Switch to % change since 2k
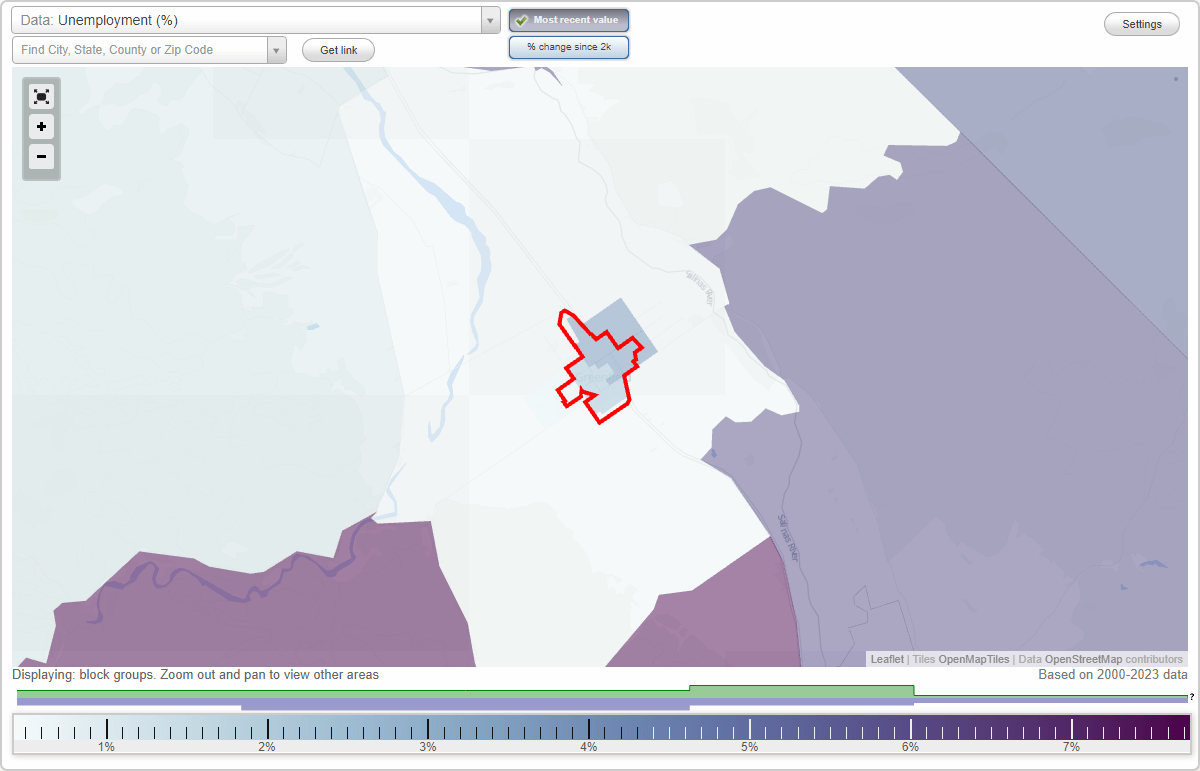The image size is (1200, 771). pyautogui.click(x=569, y=47)
